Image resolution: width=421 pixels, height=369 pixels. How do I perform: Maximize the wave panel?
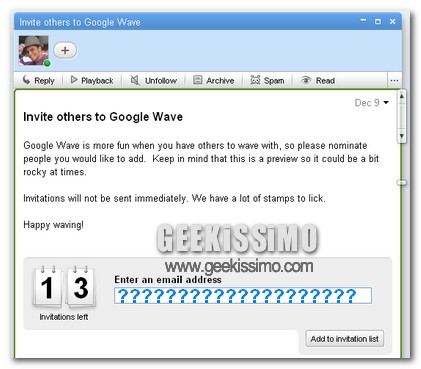click(378, 22)
